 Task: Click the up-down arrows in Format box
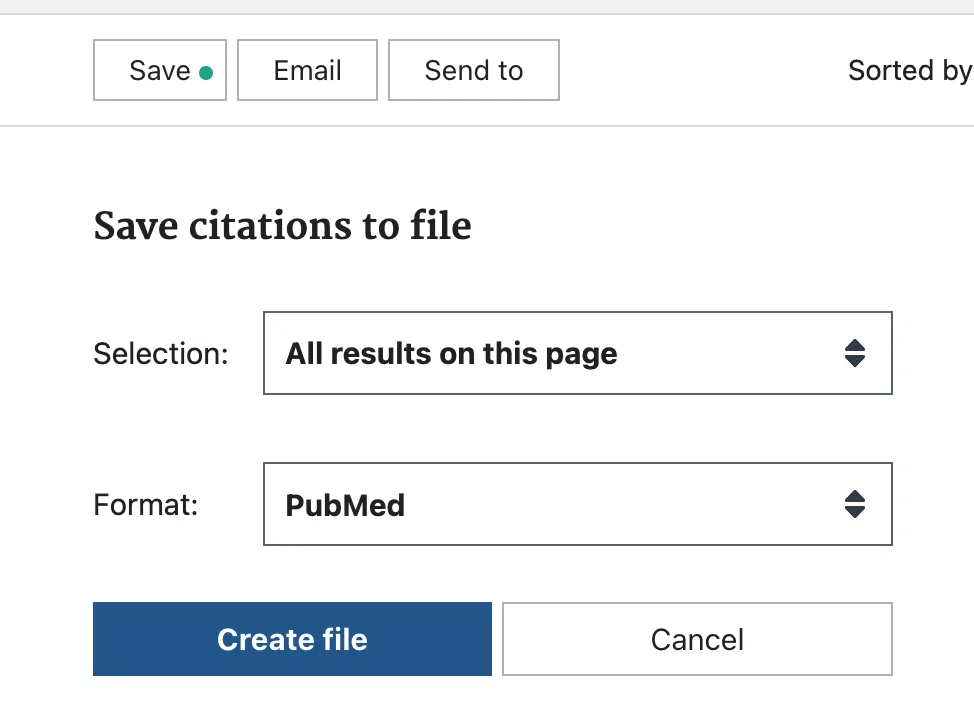coord(855,504)
